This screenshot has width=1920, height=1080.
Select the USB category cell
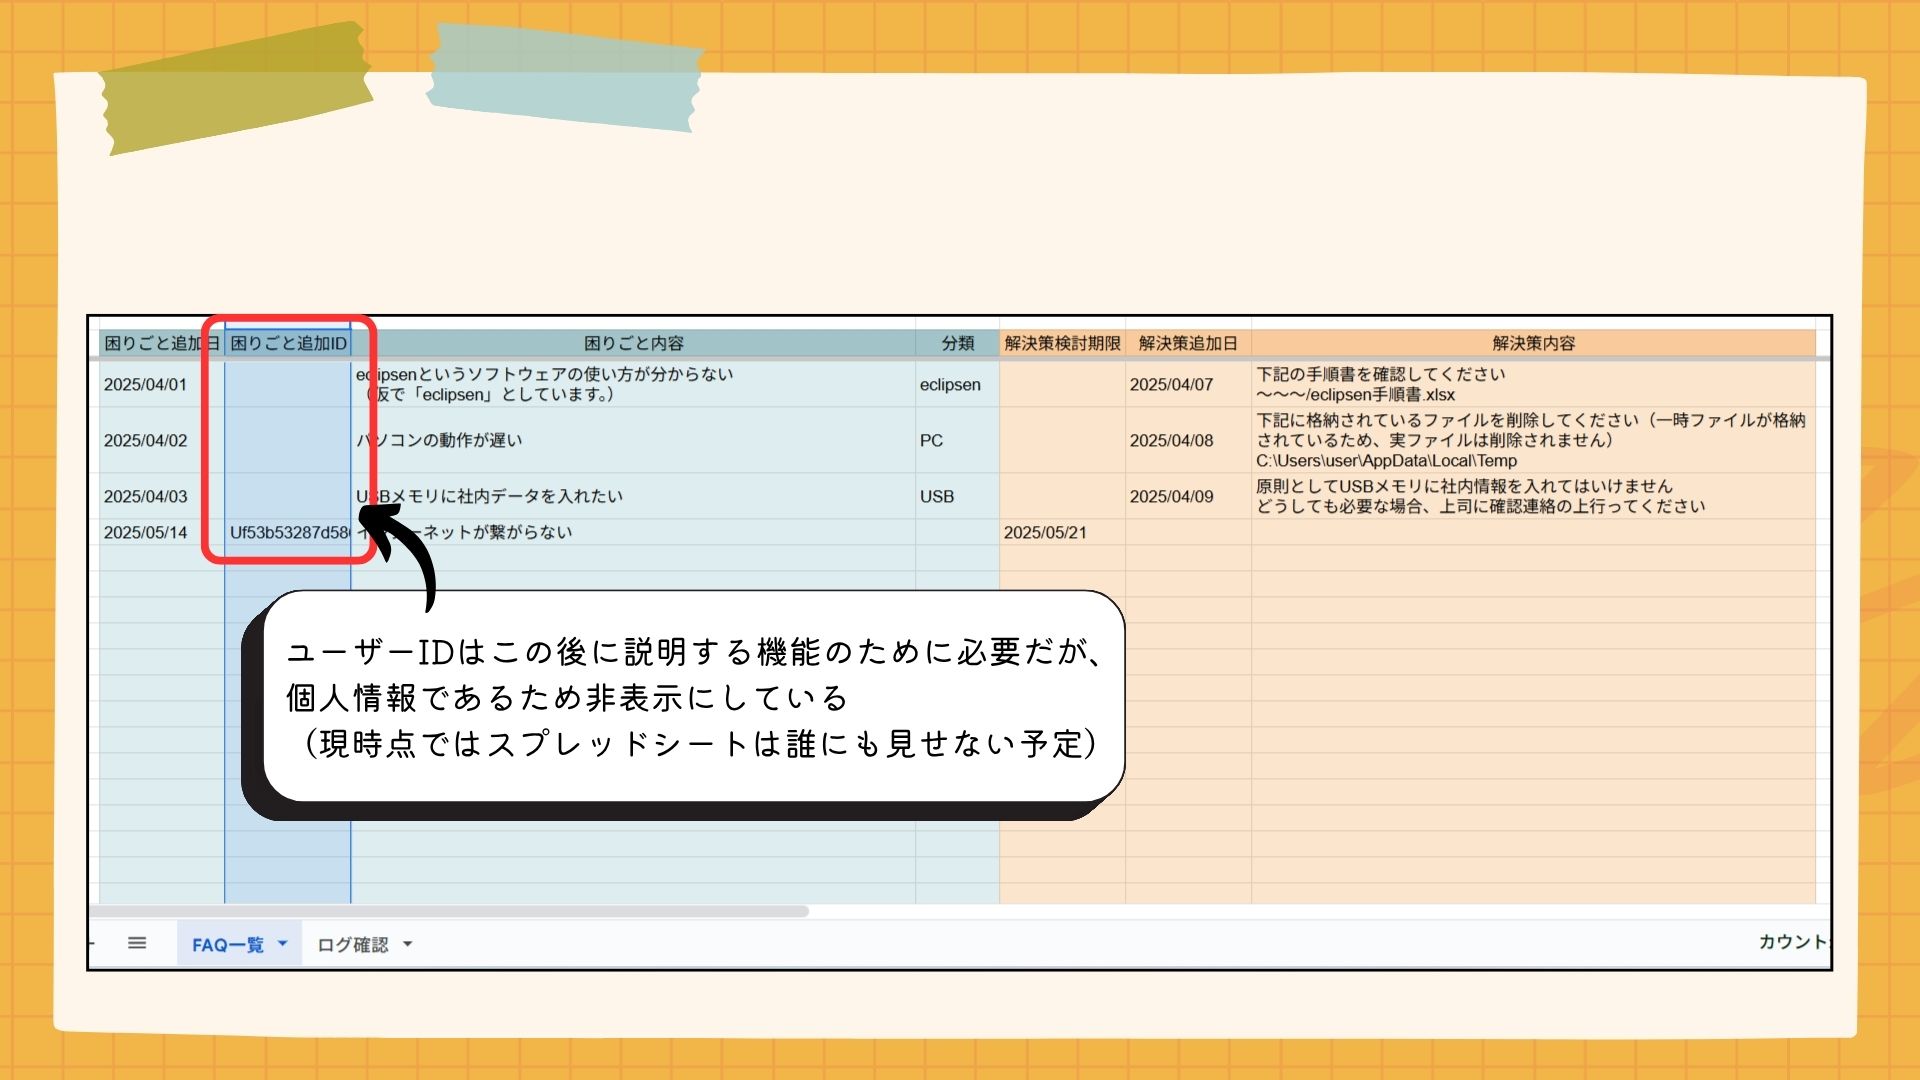956,497
